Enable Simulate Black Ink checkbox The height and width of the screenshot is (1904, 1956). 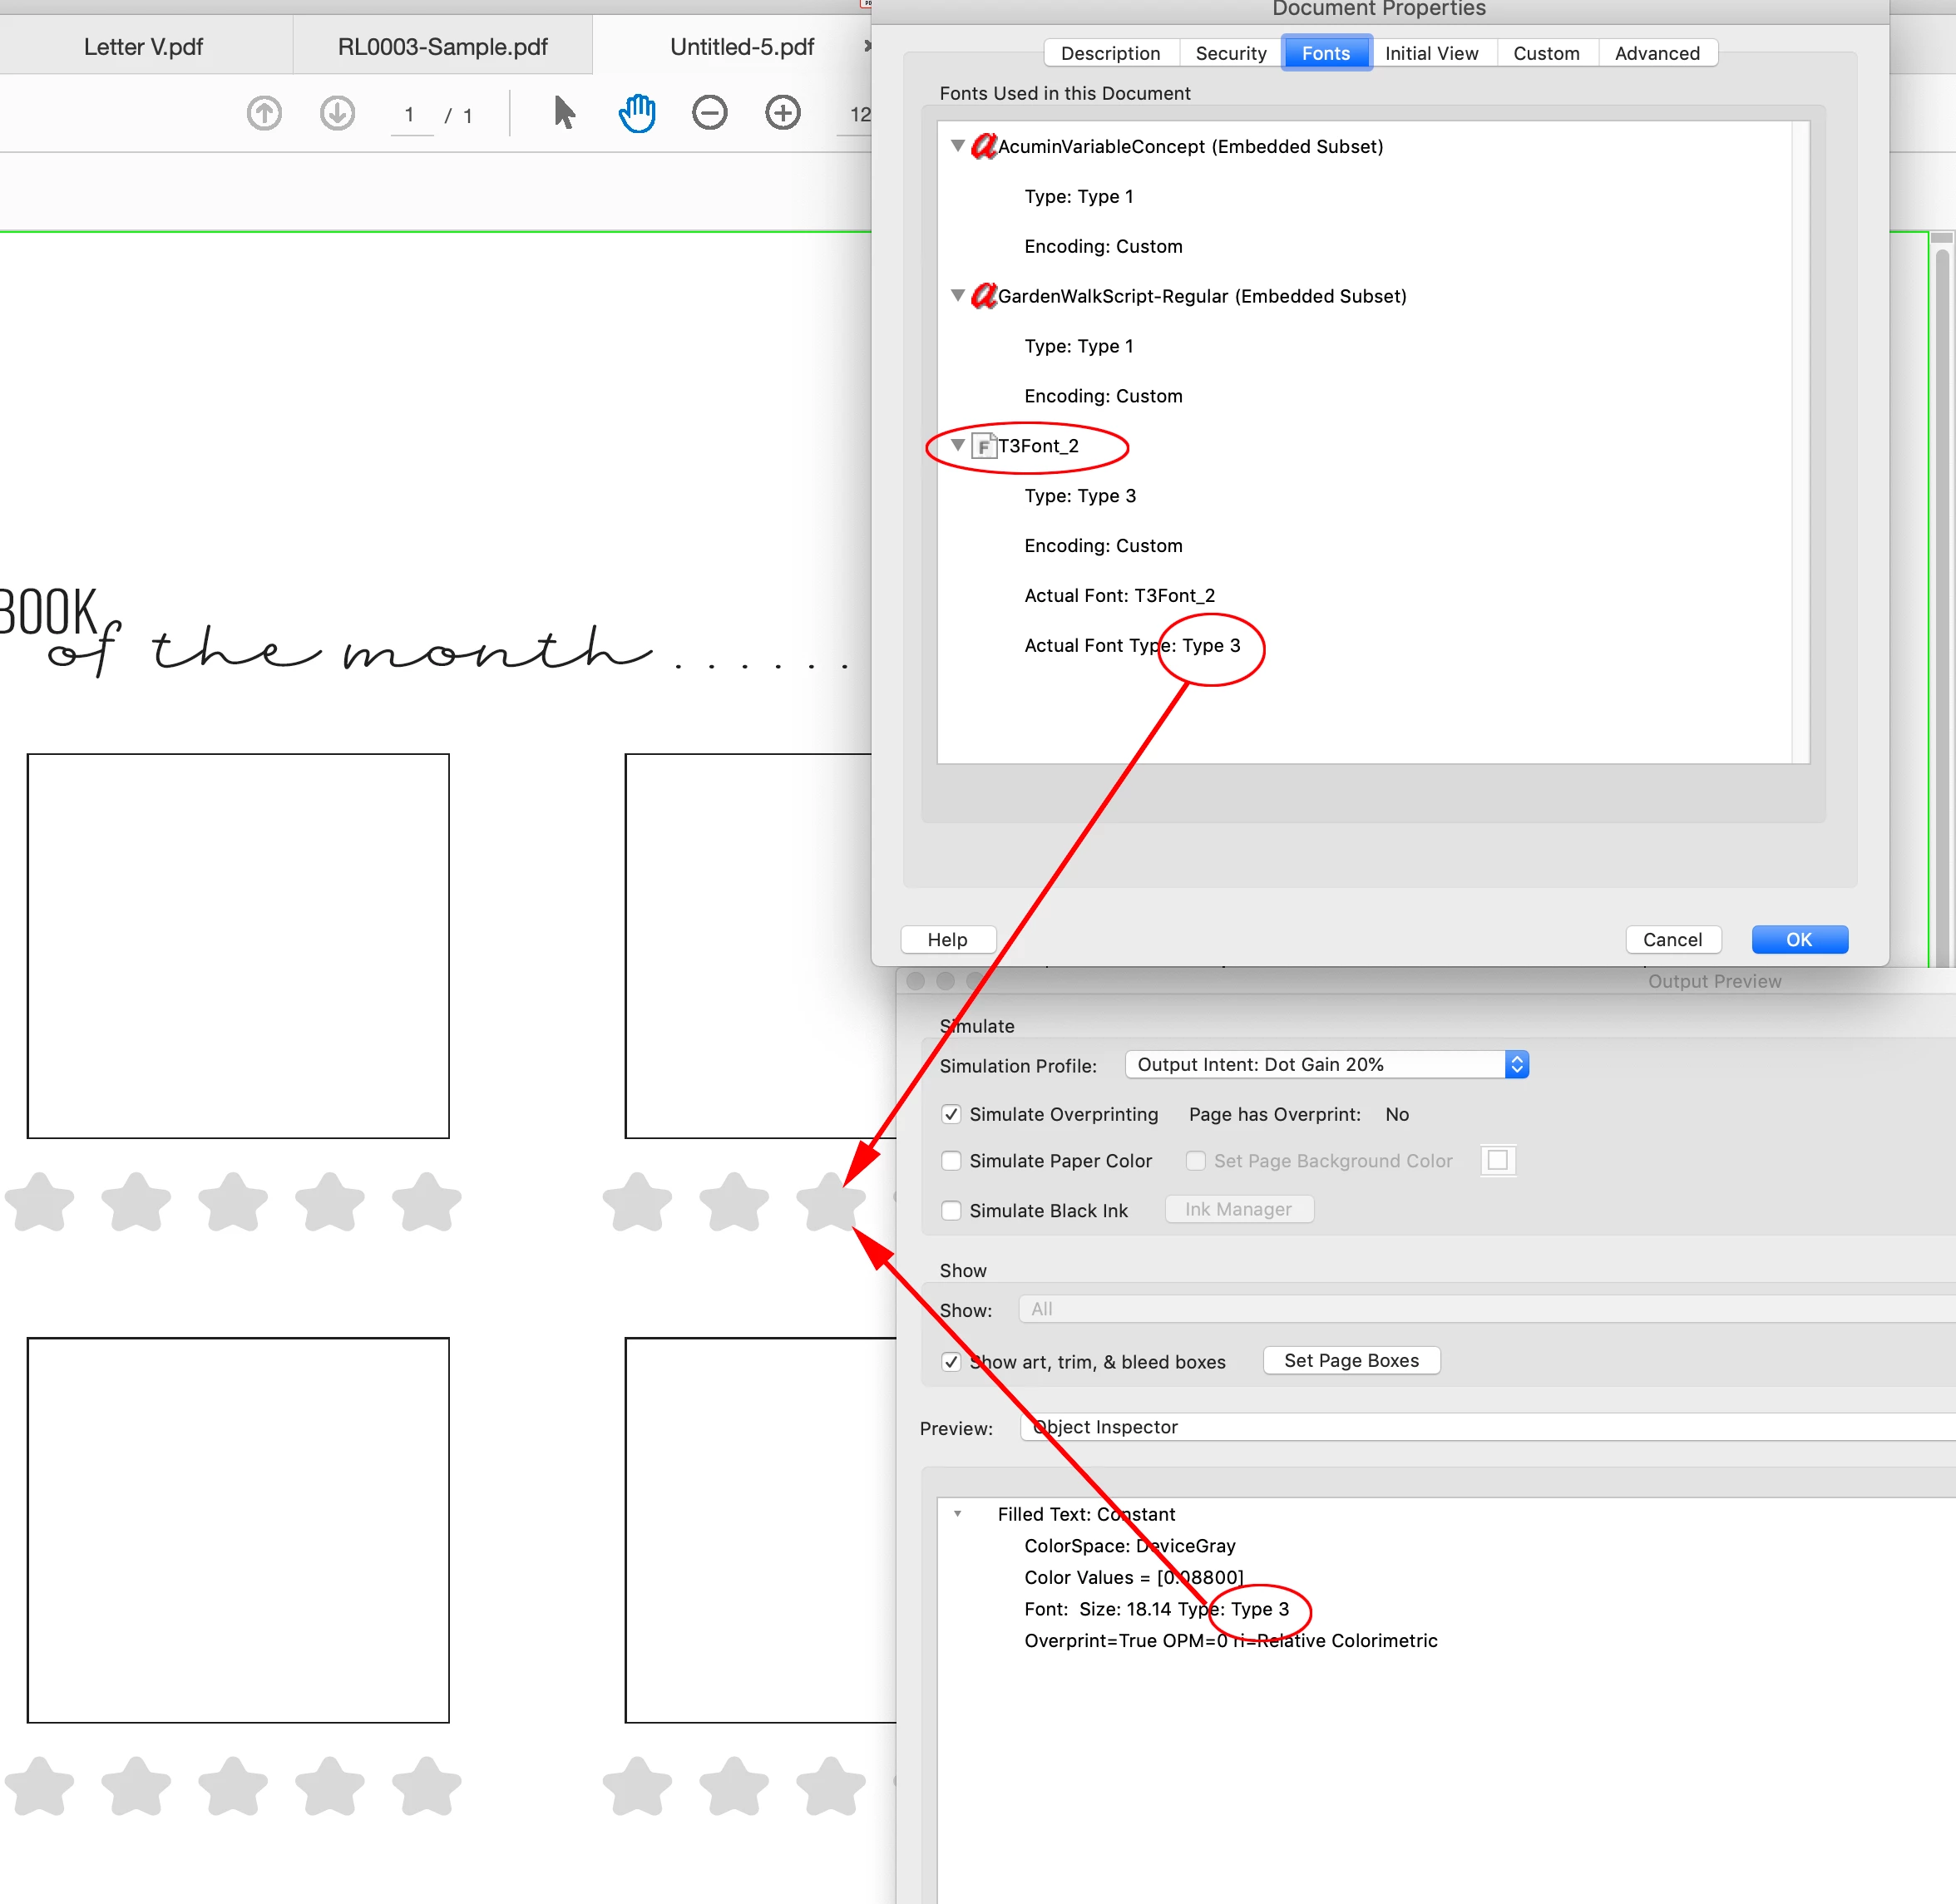(951, 1211)
